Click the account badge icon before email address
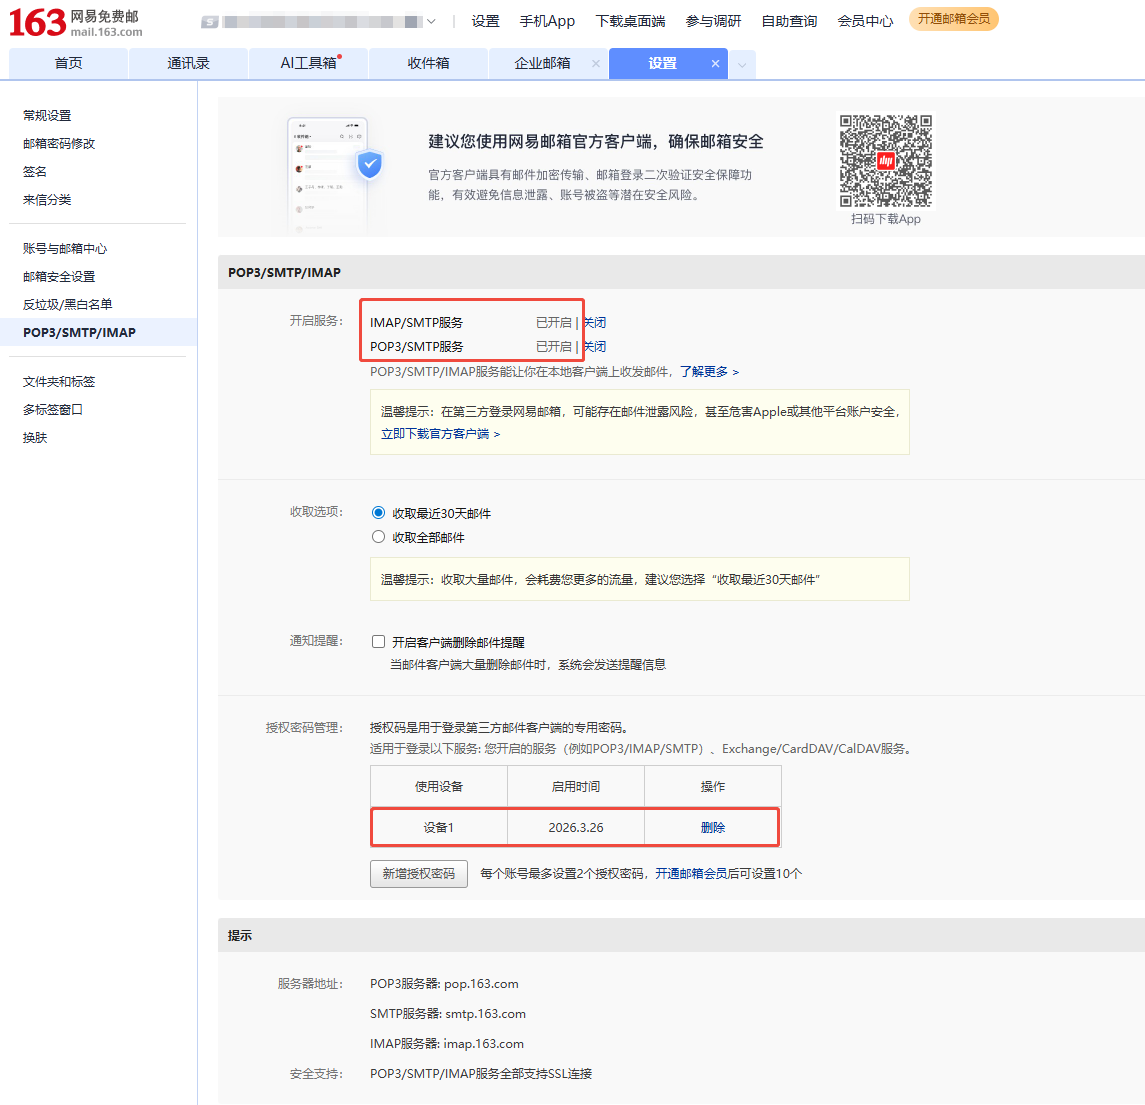 pos(210,22)
